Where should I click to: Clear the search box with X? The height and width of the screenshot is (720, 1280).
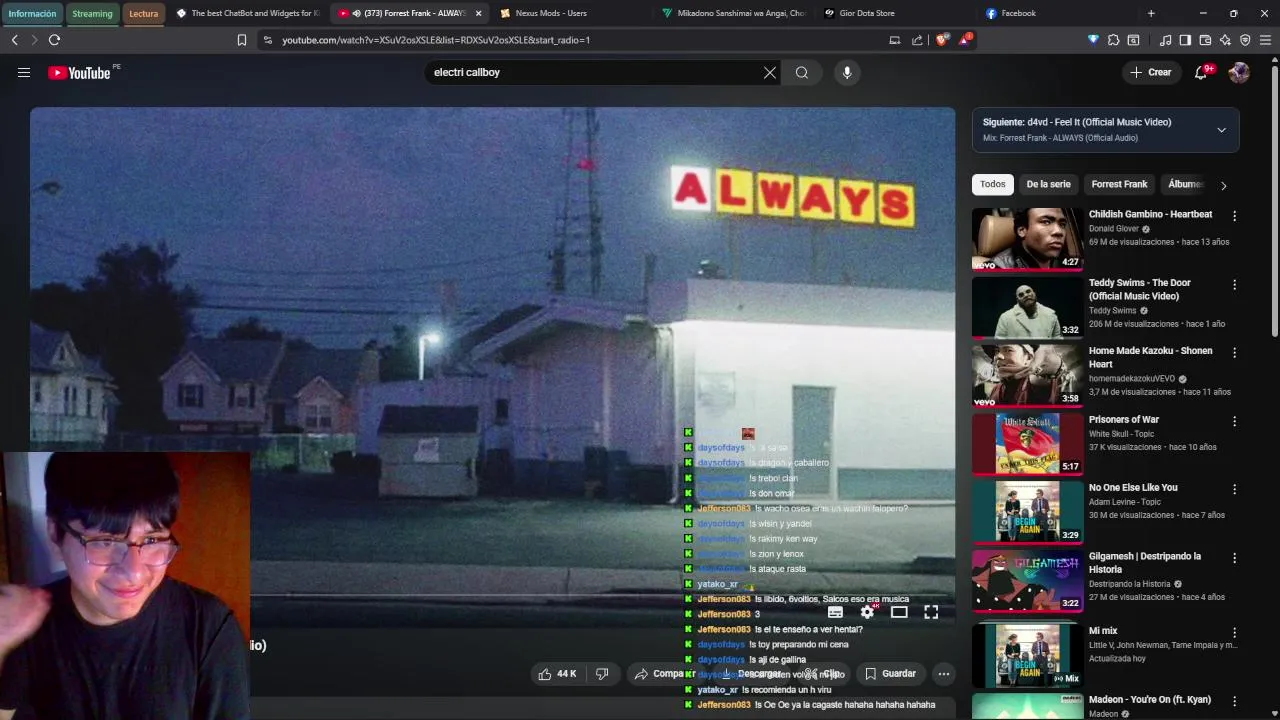click(770, 73)
